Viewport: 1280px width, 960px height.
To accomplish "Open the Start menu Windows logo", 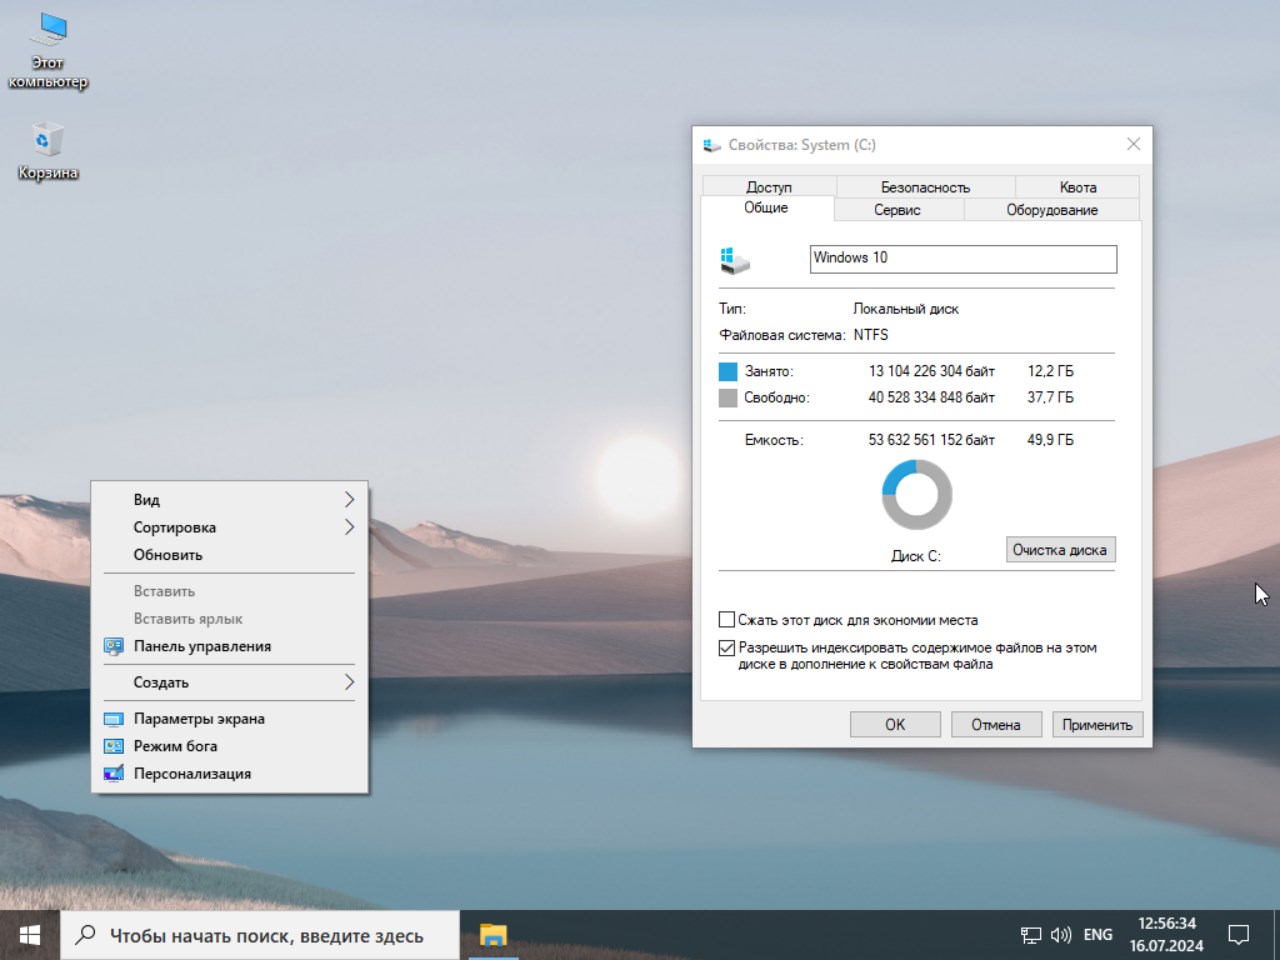I will [x=30, y=935].
